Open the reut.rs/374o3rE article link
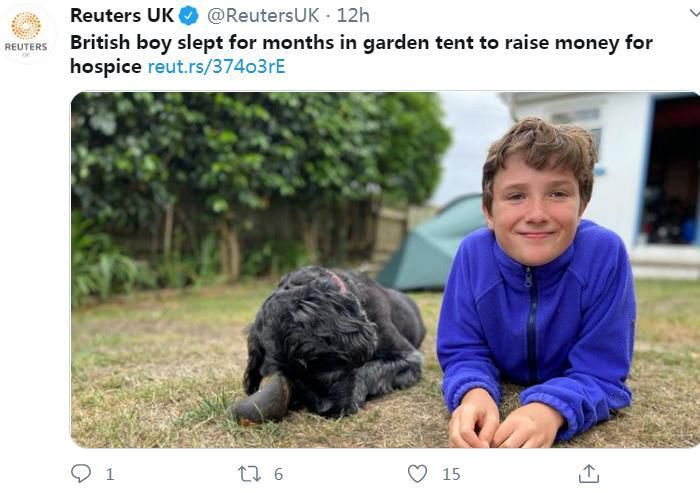 (216, 67)
